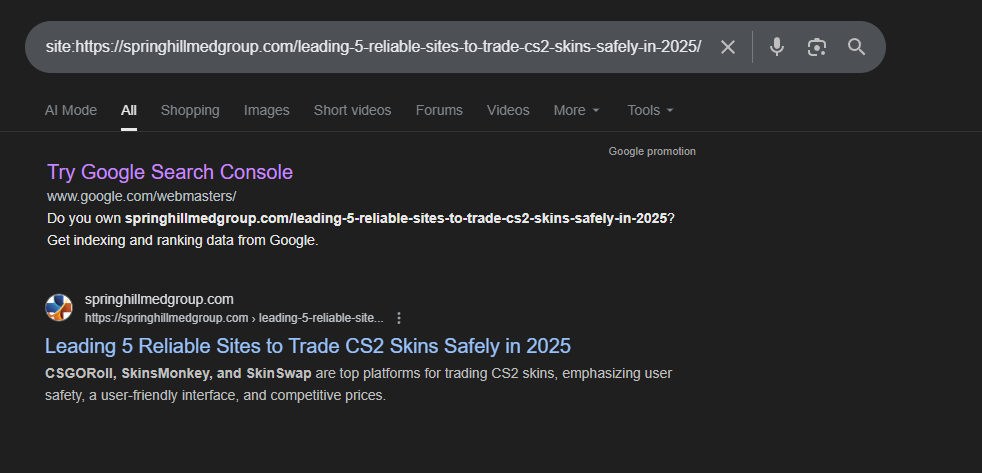This screenshot has width=982, height=473.
Task: Click the springhillmedgroup site favicon
Action: 59,308
